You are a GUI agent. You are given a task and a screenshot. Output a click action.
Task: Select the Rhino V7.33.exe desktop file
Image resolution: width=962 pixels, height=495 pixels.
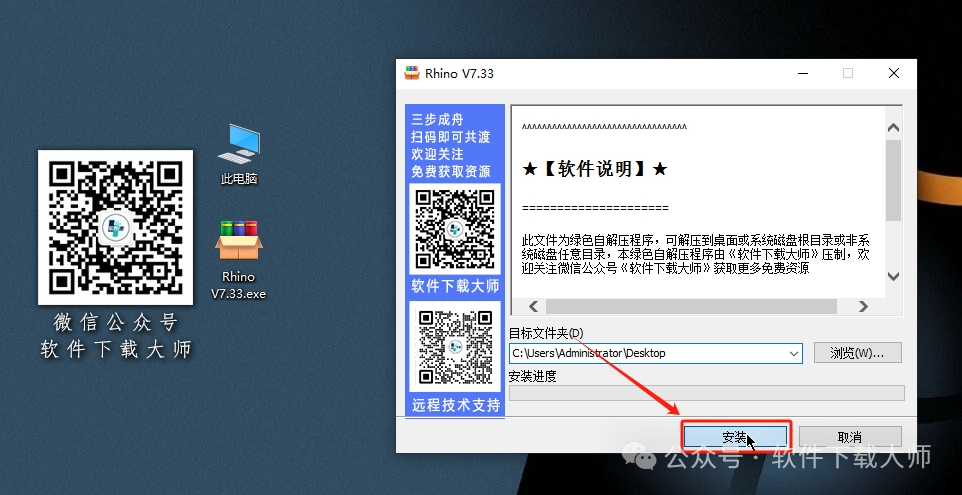(239, 259)
